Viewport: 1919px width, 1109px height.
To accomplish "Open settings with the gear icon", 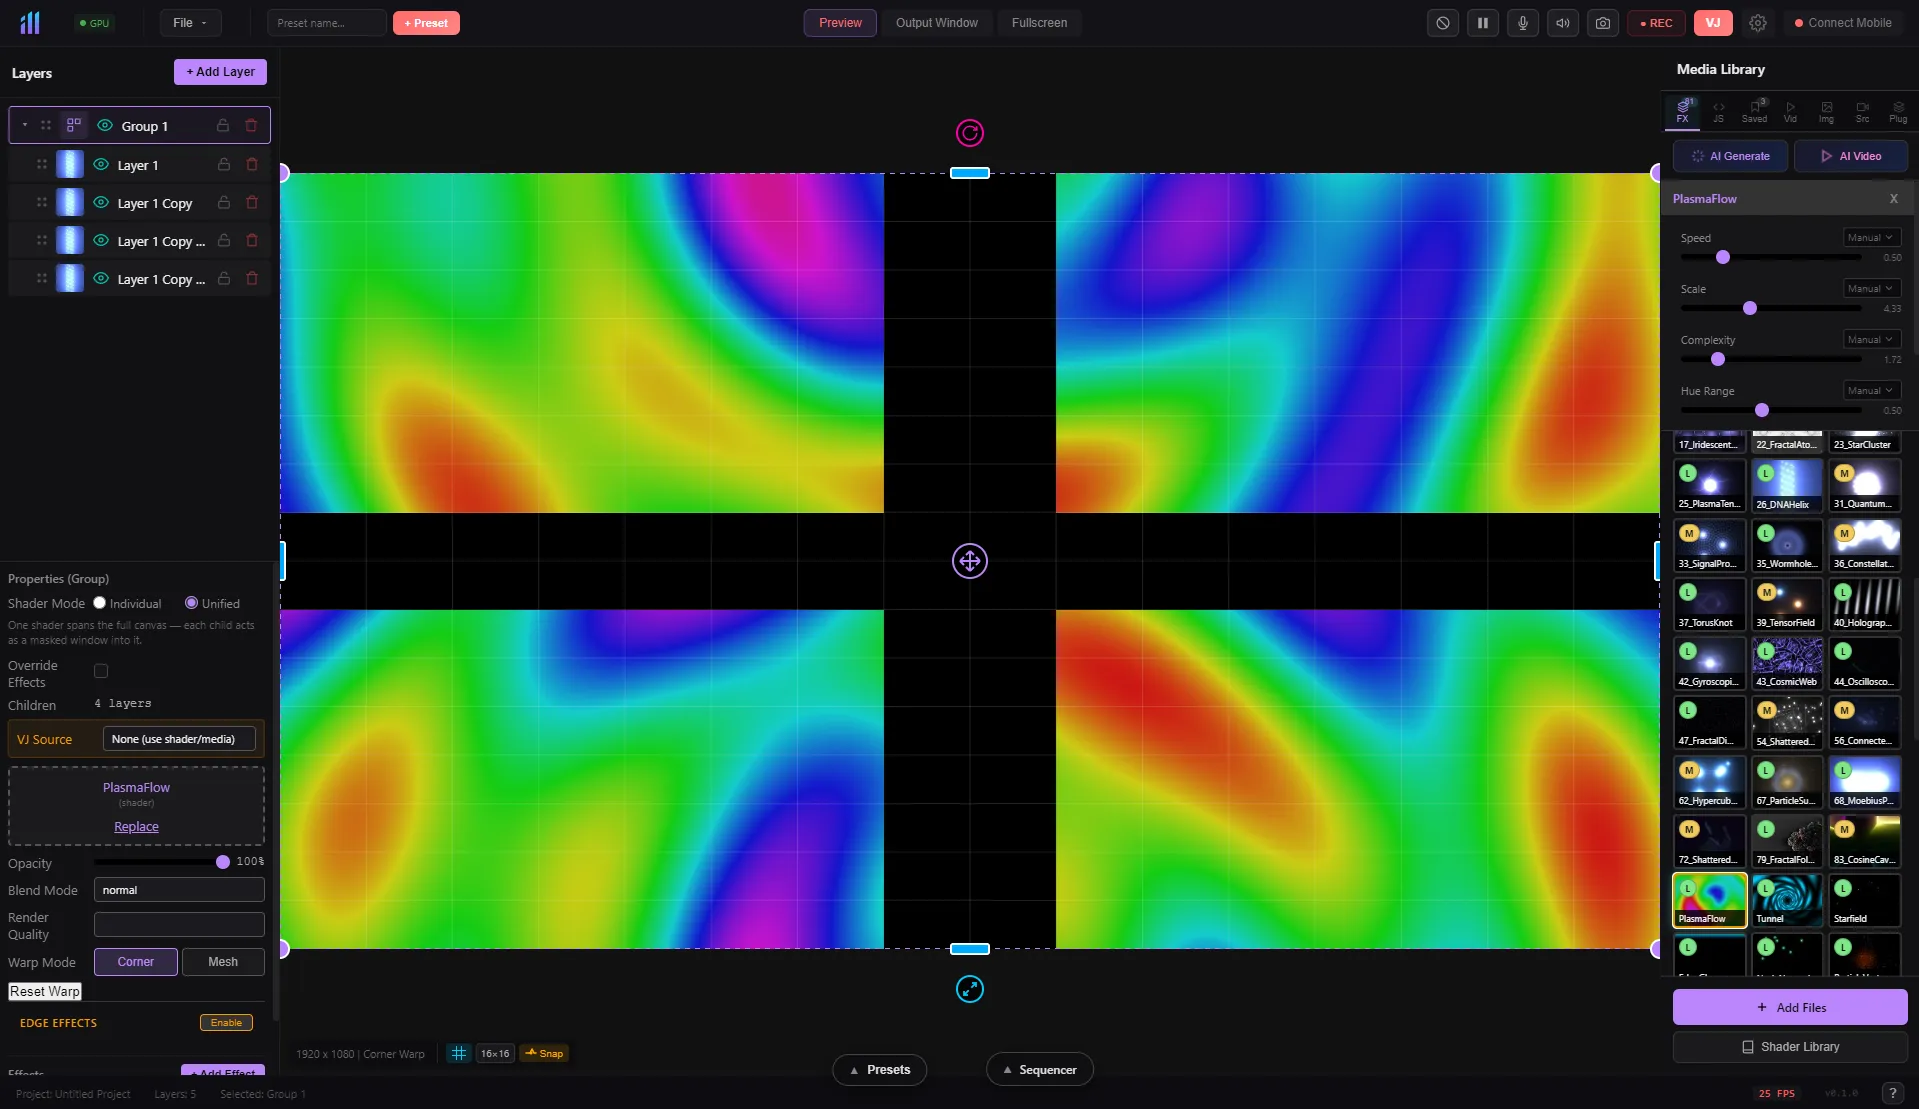I will click(1757, 23).
